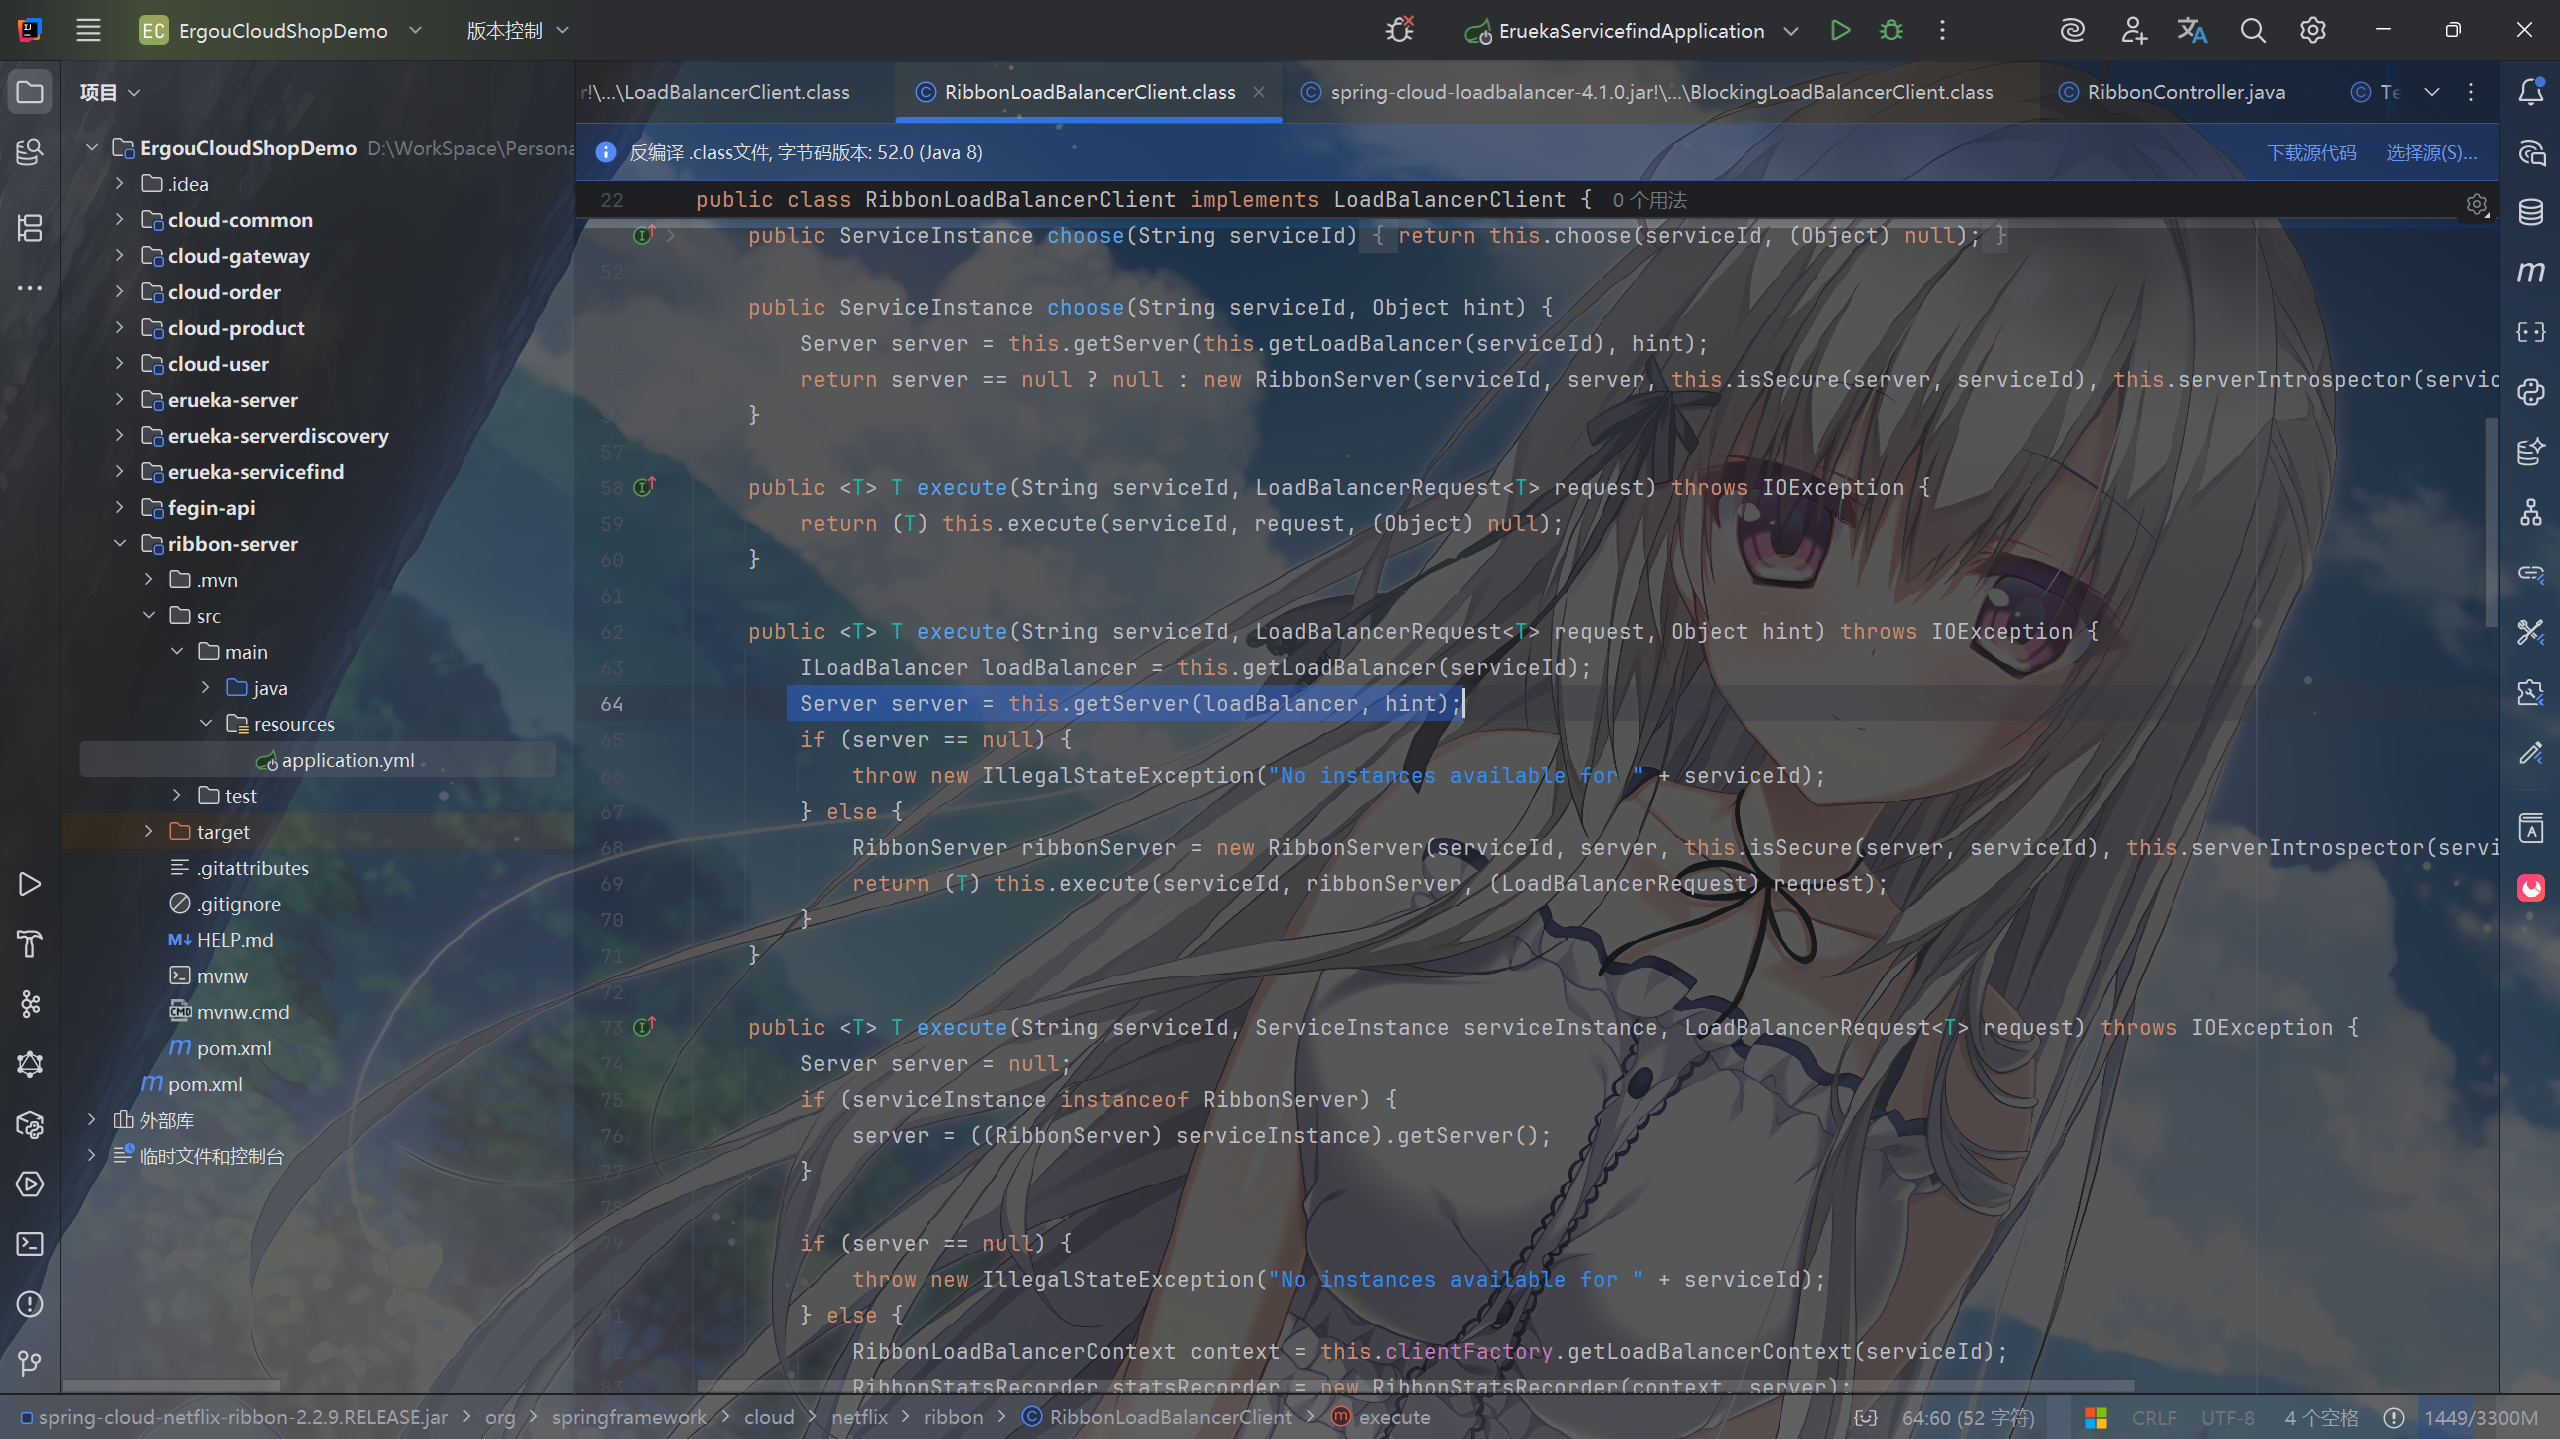Screen dimensions: 2560x1439
Task: Open run configuration dropdown arrow
Action: (x=1791, y=31)
